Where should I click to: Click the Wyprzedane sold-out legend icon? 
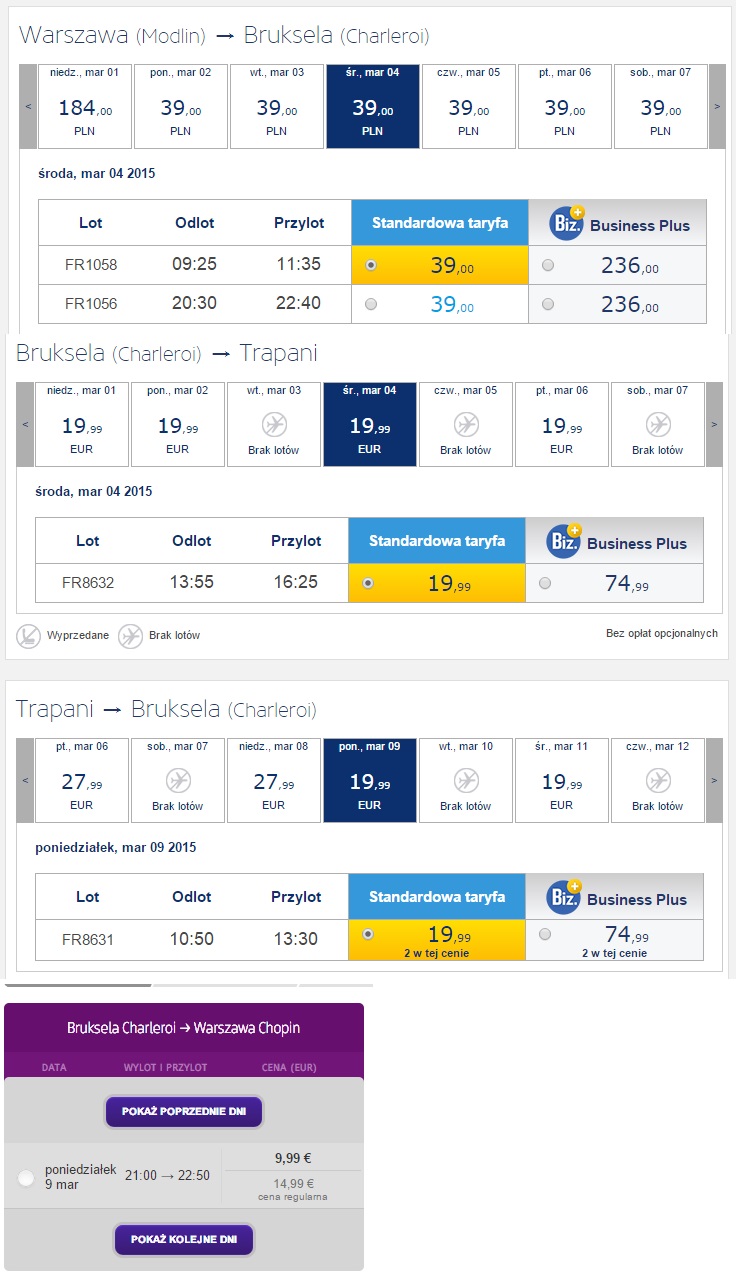(28, 635)
